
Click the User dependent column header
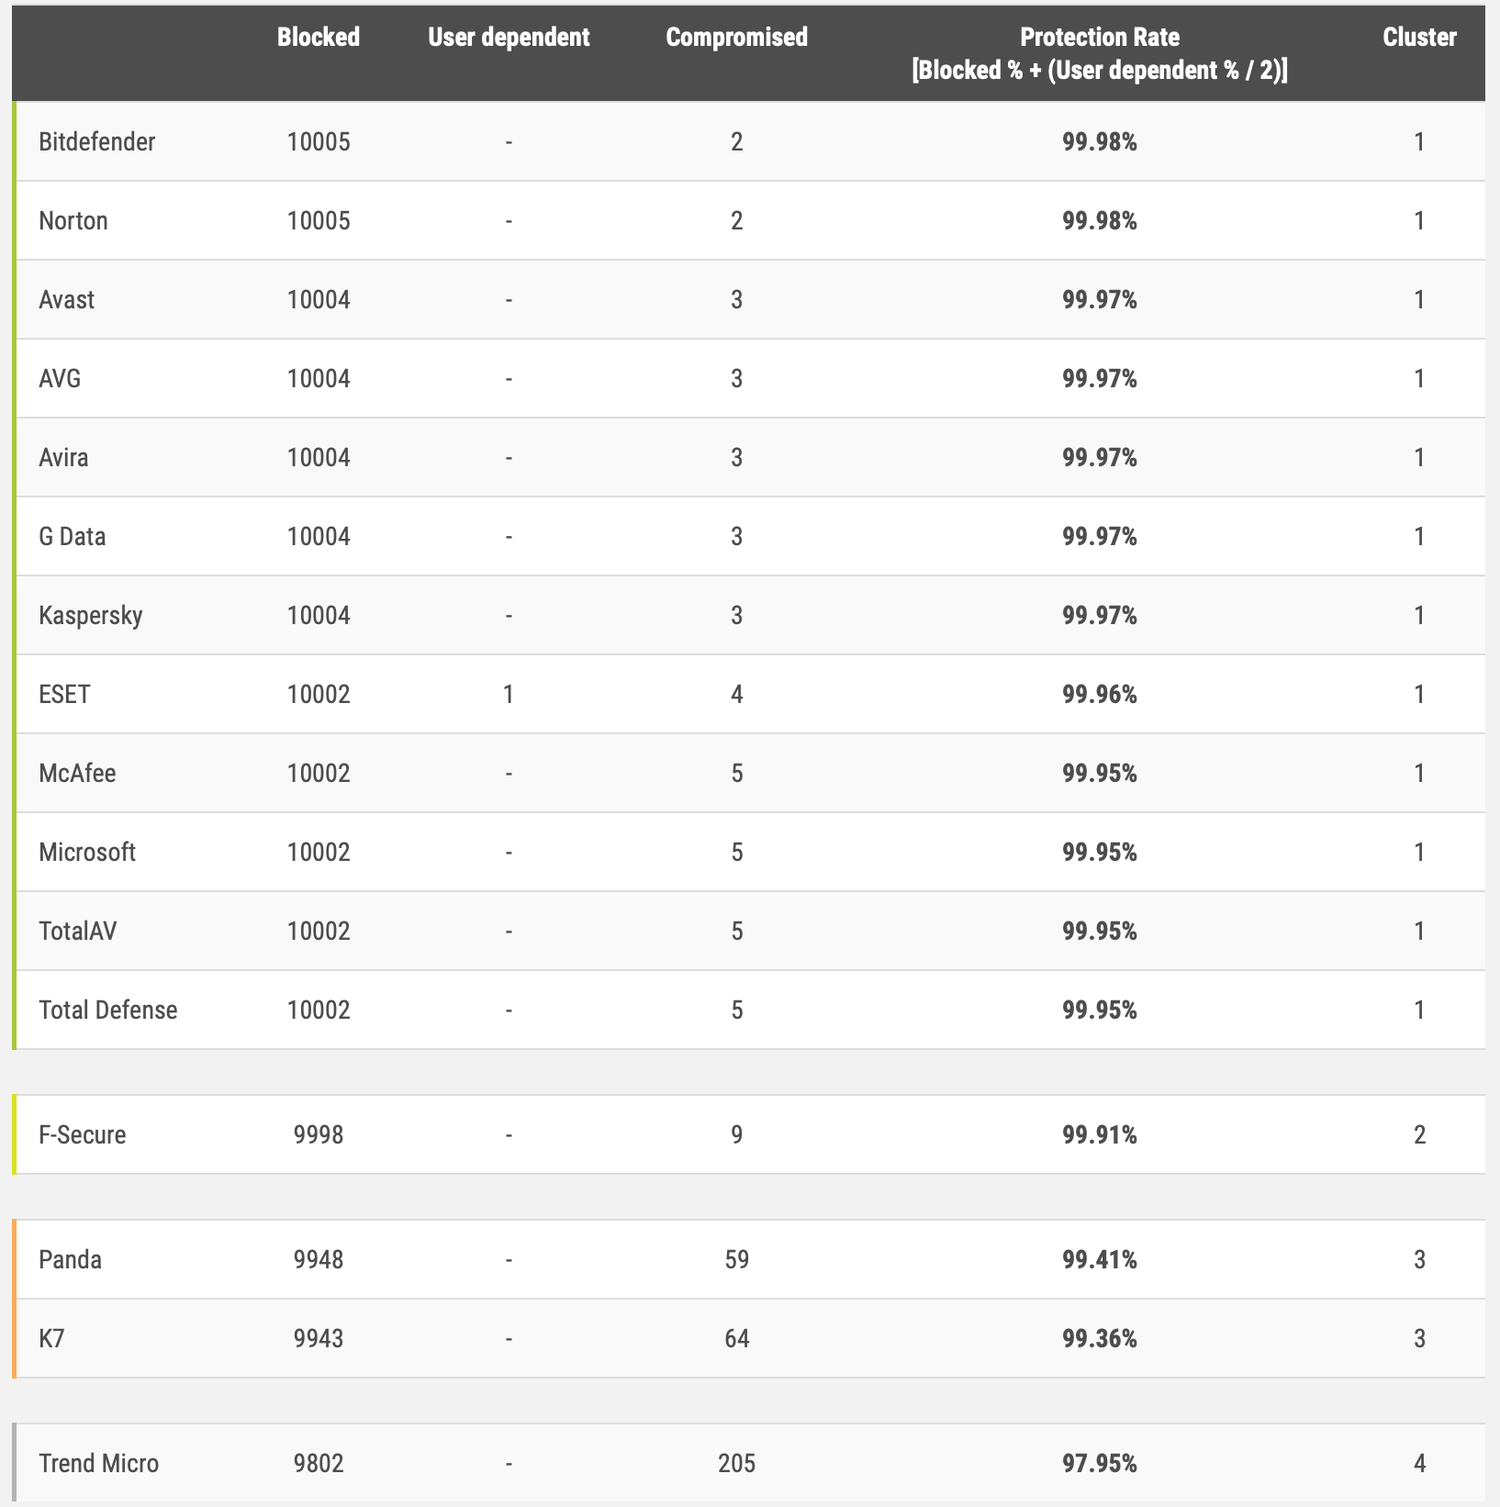pos(508,37)
